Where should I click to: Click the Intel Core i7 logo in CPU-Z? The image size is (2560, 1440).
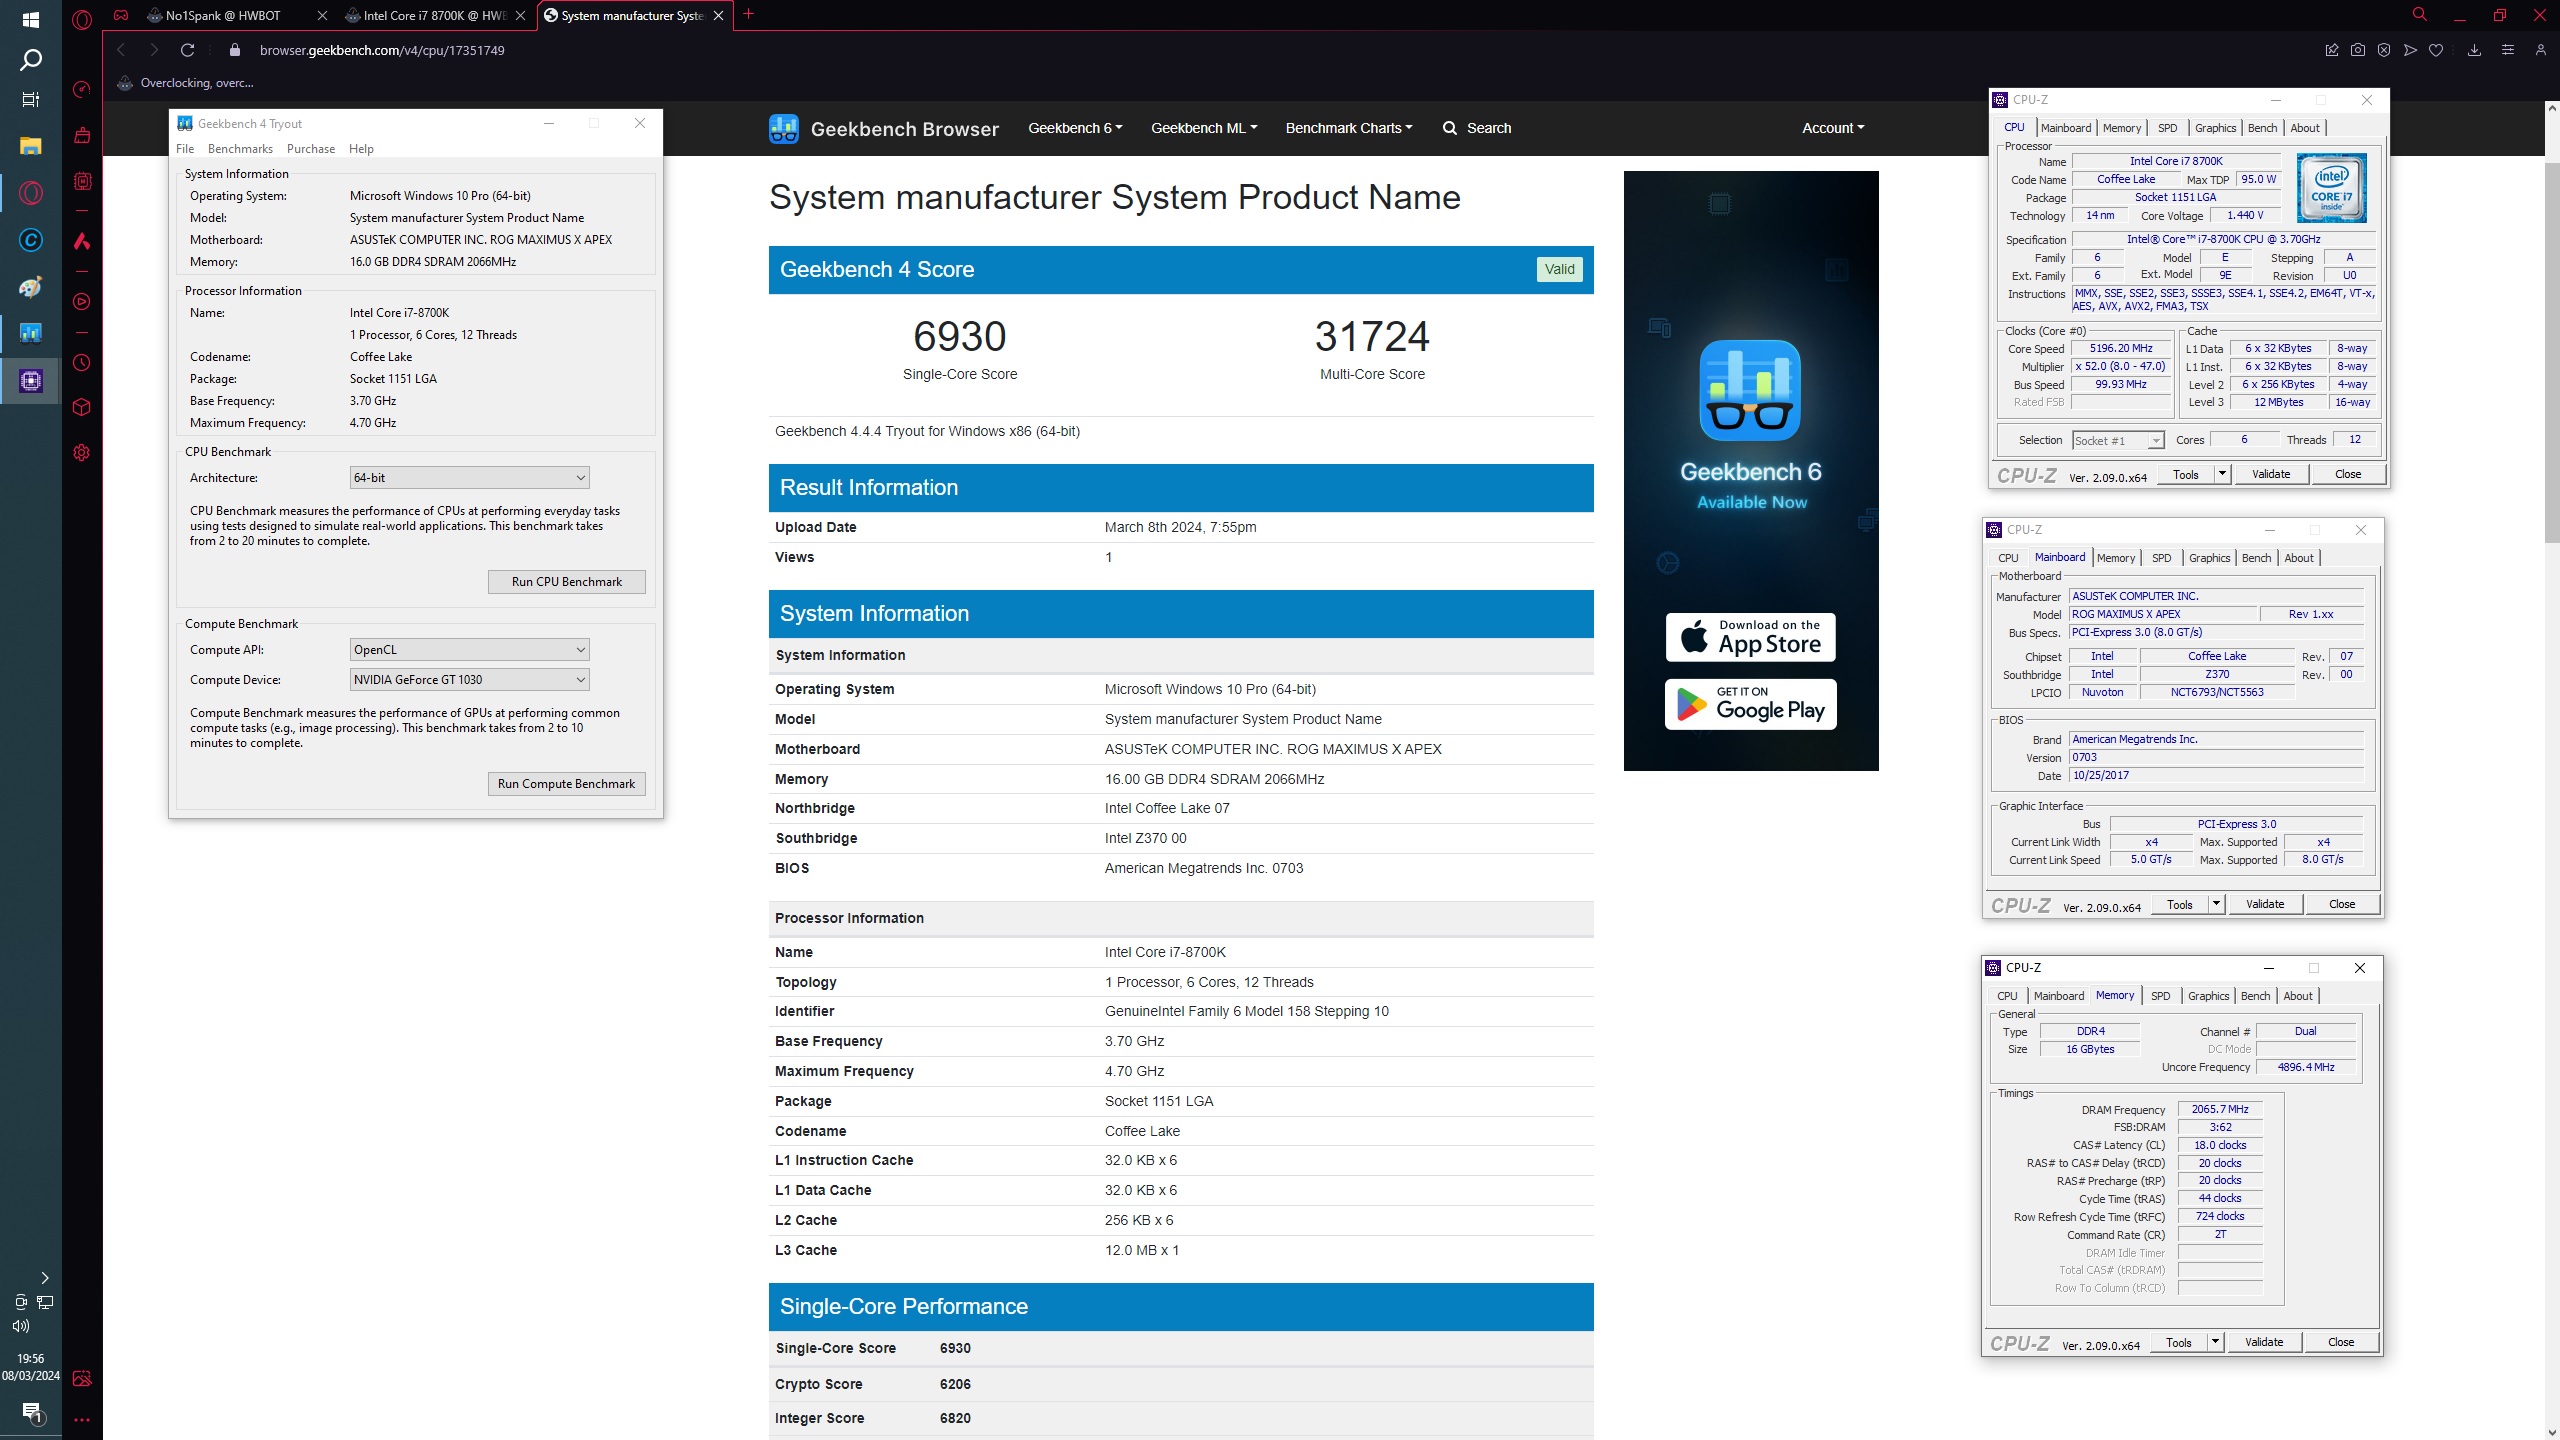(x=2331, y=187)
